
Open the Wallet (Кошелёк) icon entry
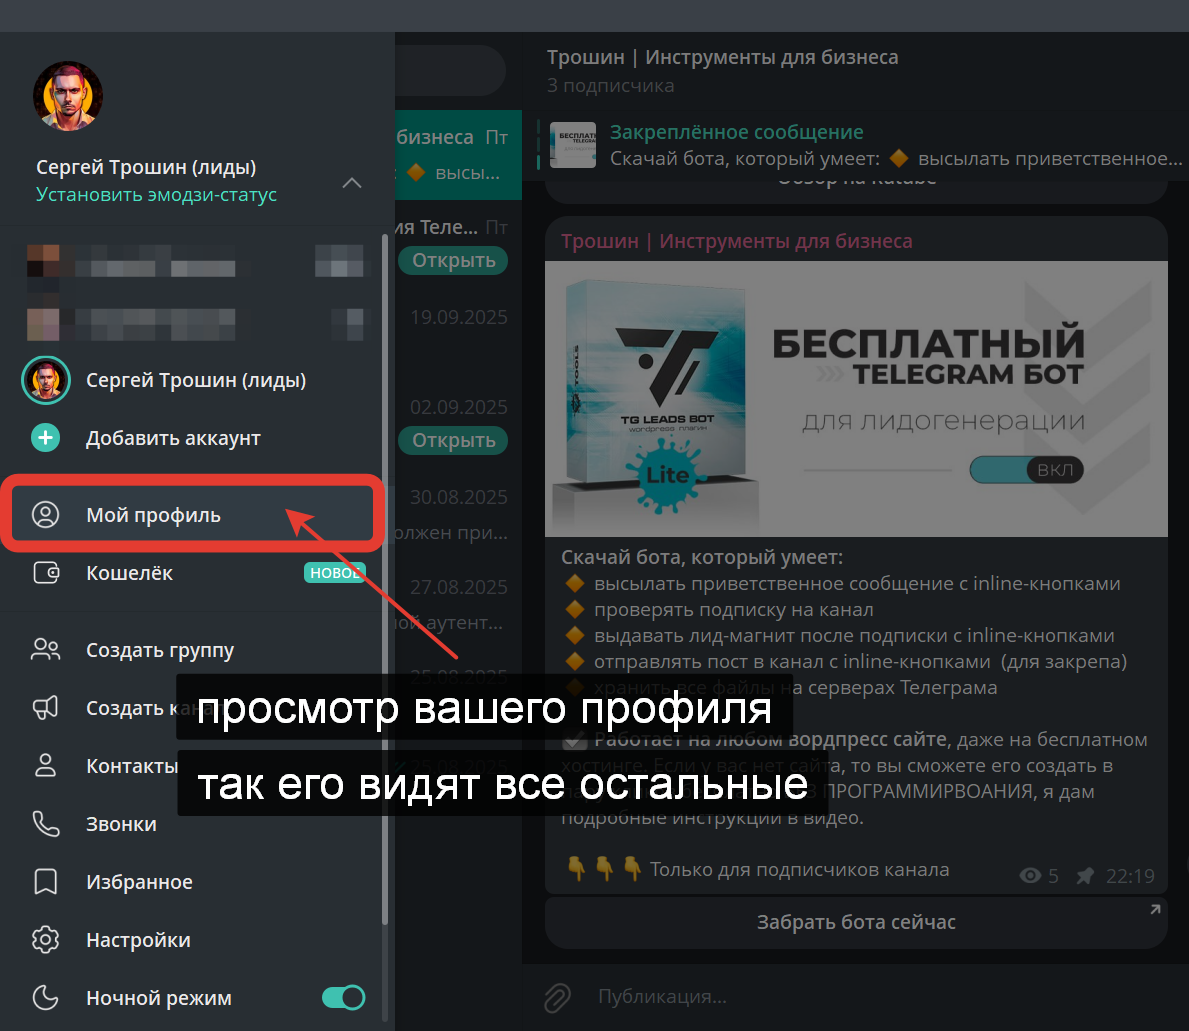[45, 573]
